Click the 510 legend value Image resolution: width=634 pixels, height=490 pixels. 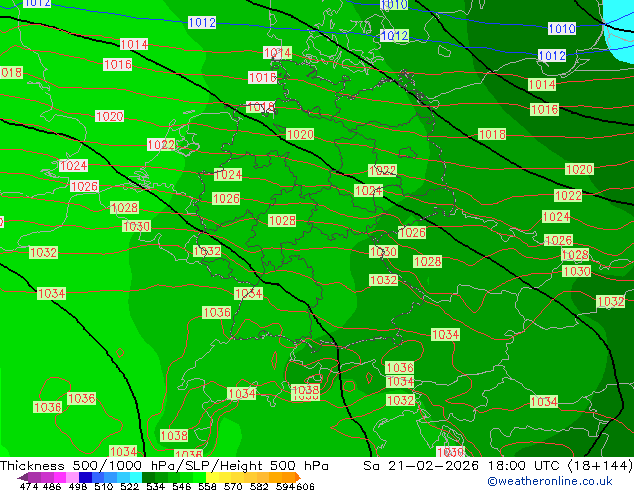pos(104,486)
